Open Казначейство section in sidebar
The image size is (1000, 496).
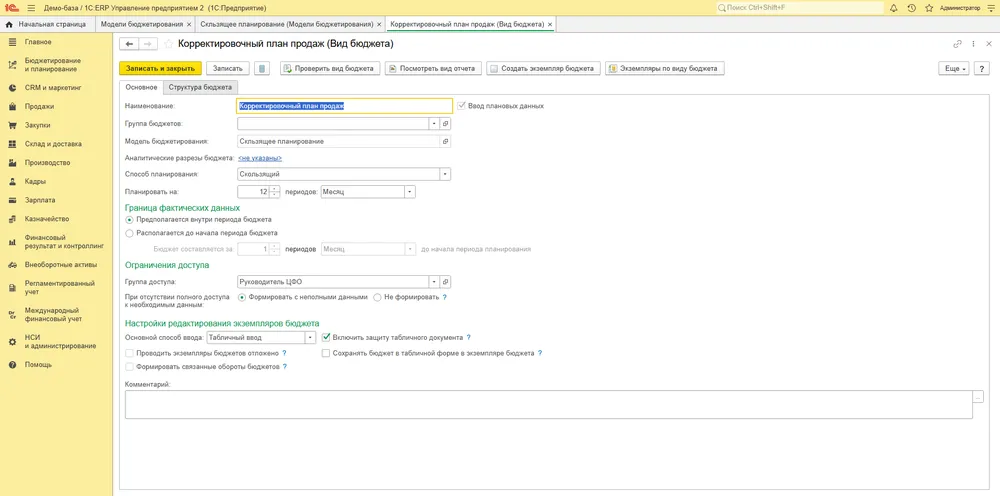[47, 219]
